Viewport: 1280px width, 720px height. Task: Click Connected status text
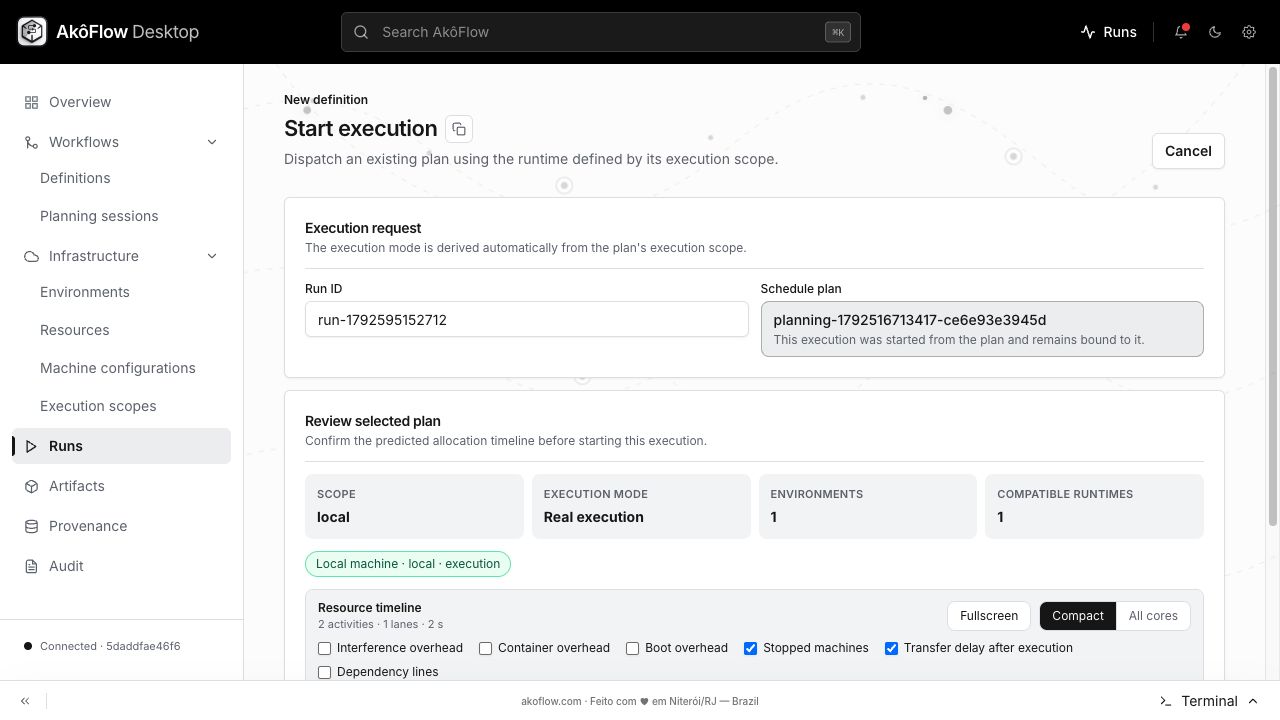click(x=110, y=646)
